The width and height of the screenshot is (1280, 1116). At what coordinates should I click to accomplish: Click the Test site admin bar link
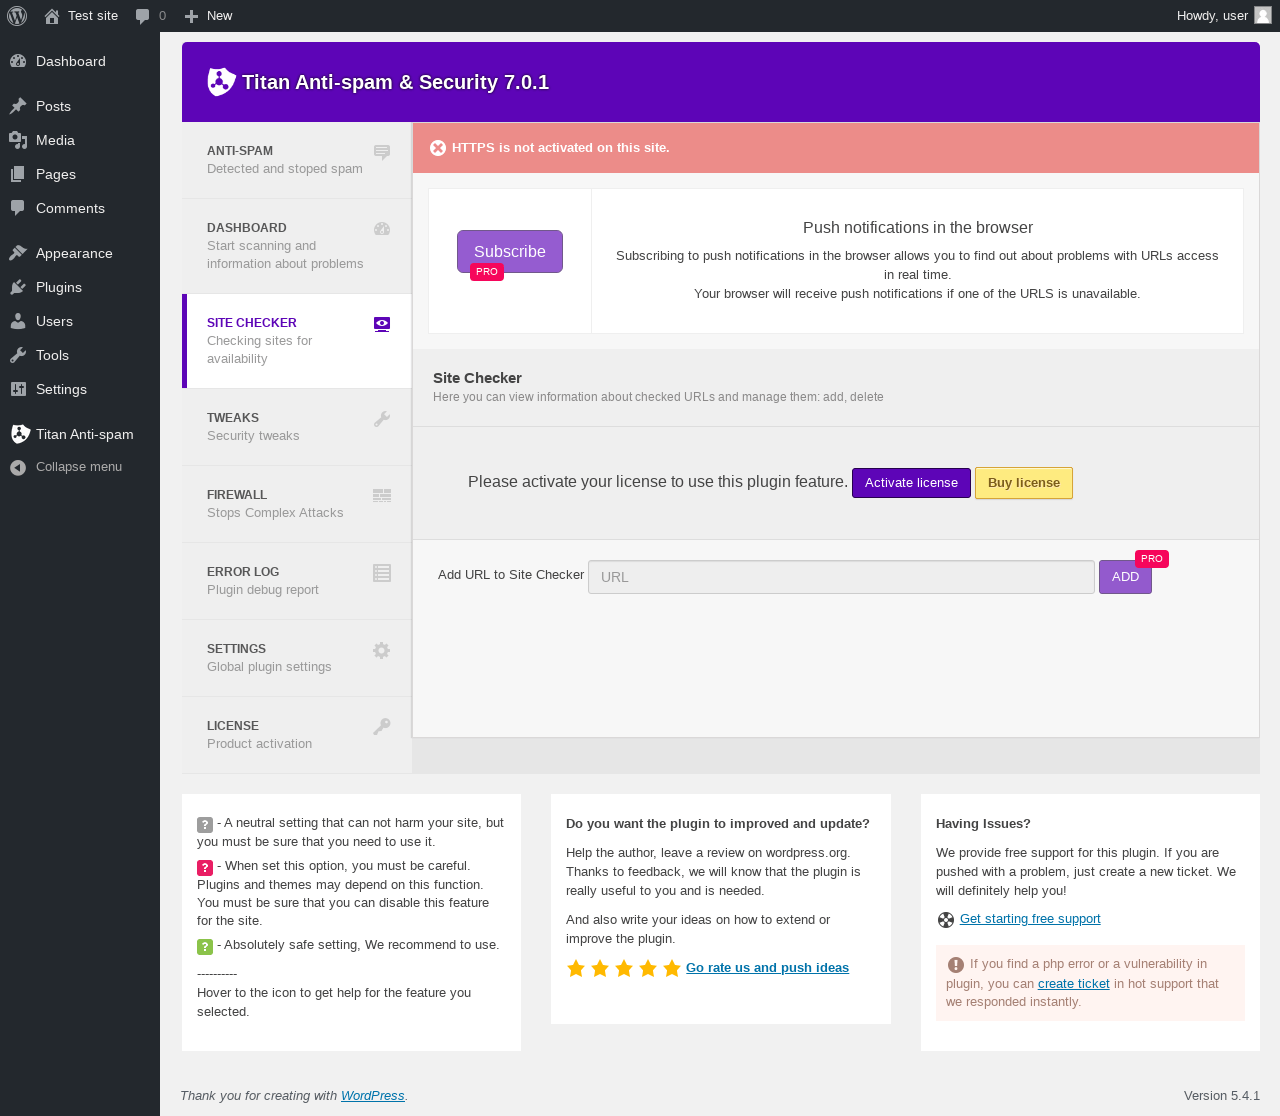pyautogui.click(x=81, y=16)
